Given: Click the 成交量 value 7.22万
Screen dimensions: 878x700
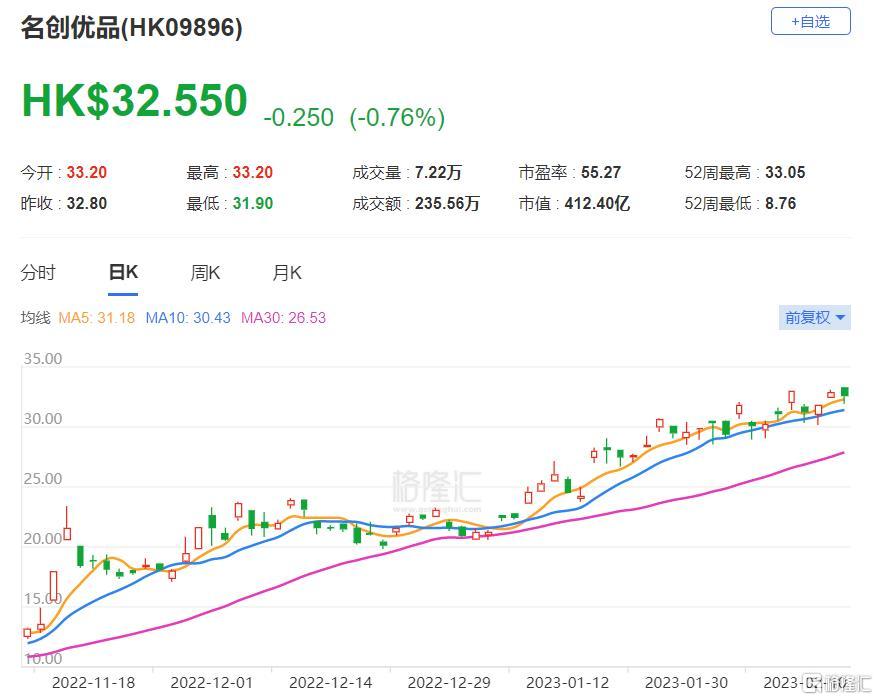Looking at the screenshot, I should click(438, 172).
